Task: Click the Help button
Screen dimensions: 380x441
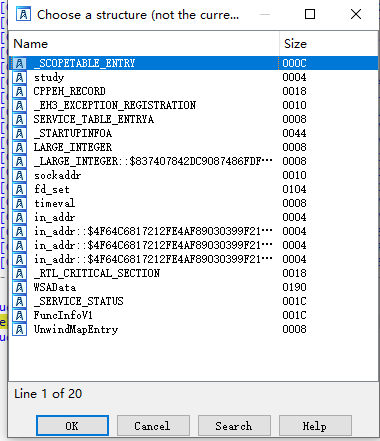Action: [315, 426]
